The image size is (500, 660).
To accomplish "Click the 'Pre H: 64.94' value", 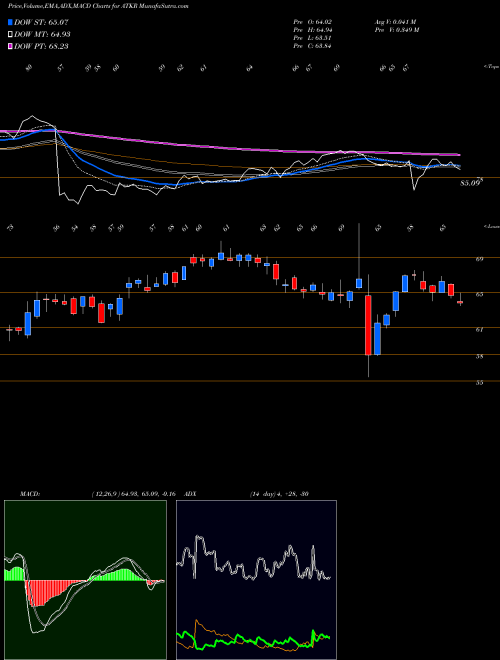I will [314, 30].
